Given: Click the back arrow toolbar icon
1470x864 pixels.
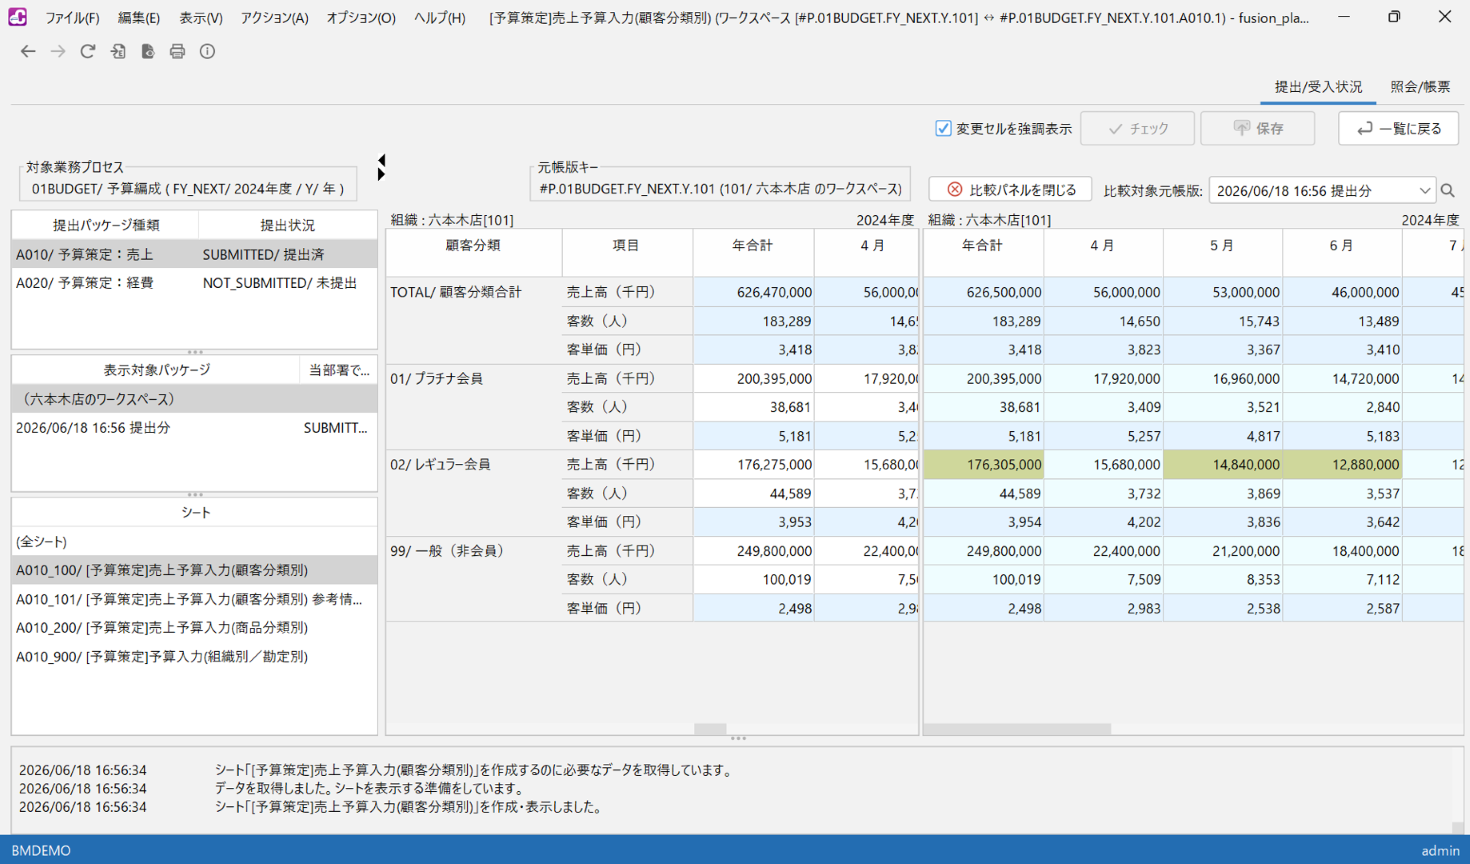Looking at the screenshot, I should coord(28,51).
